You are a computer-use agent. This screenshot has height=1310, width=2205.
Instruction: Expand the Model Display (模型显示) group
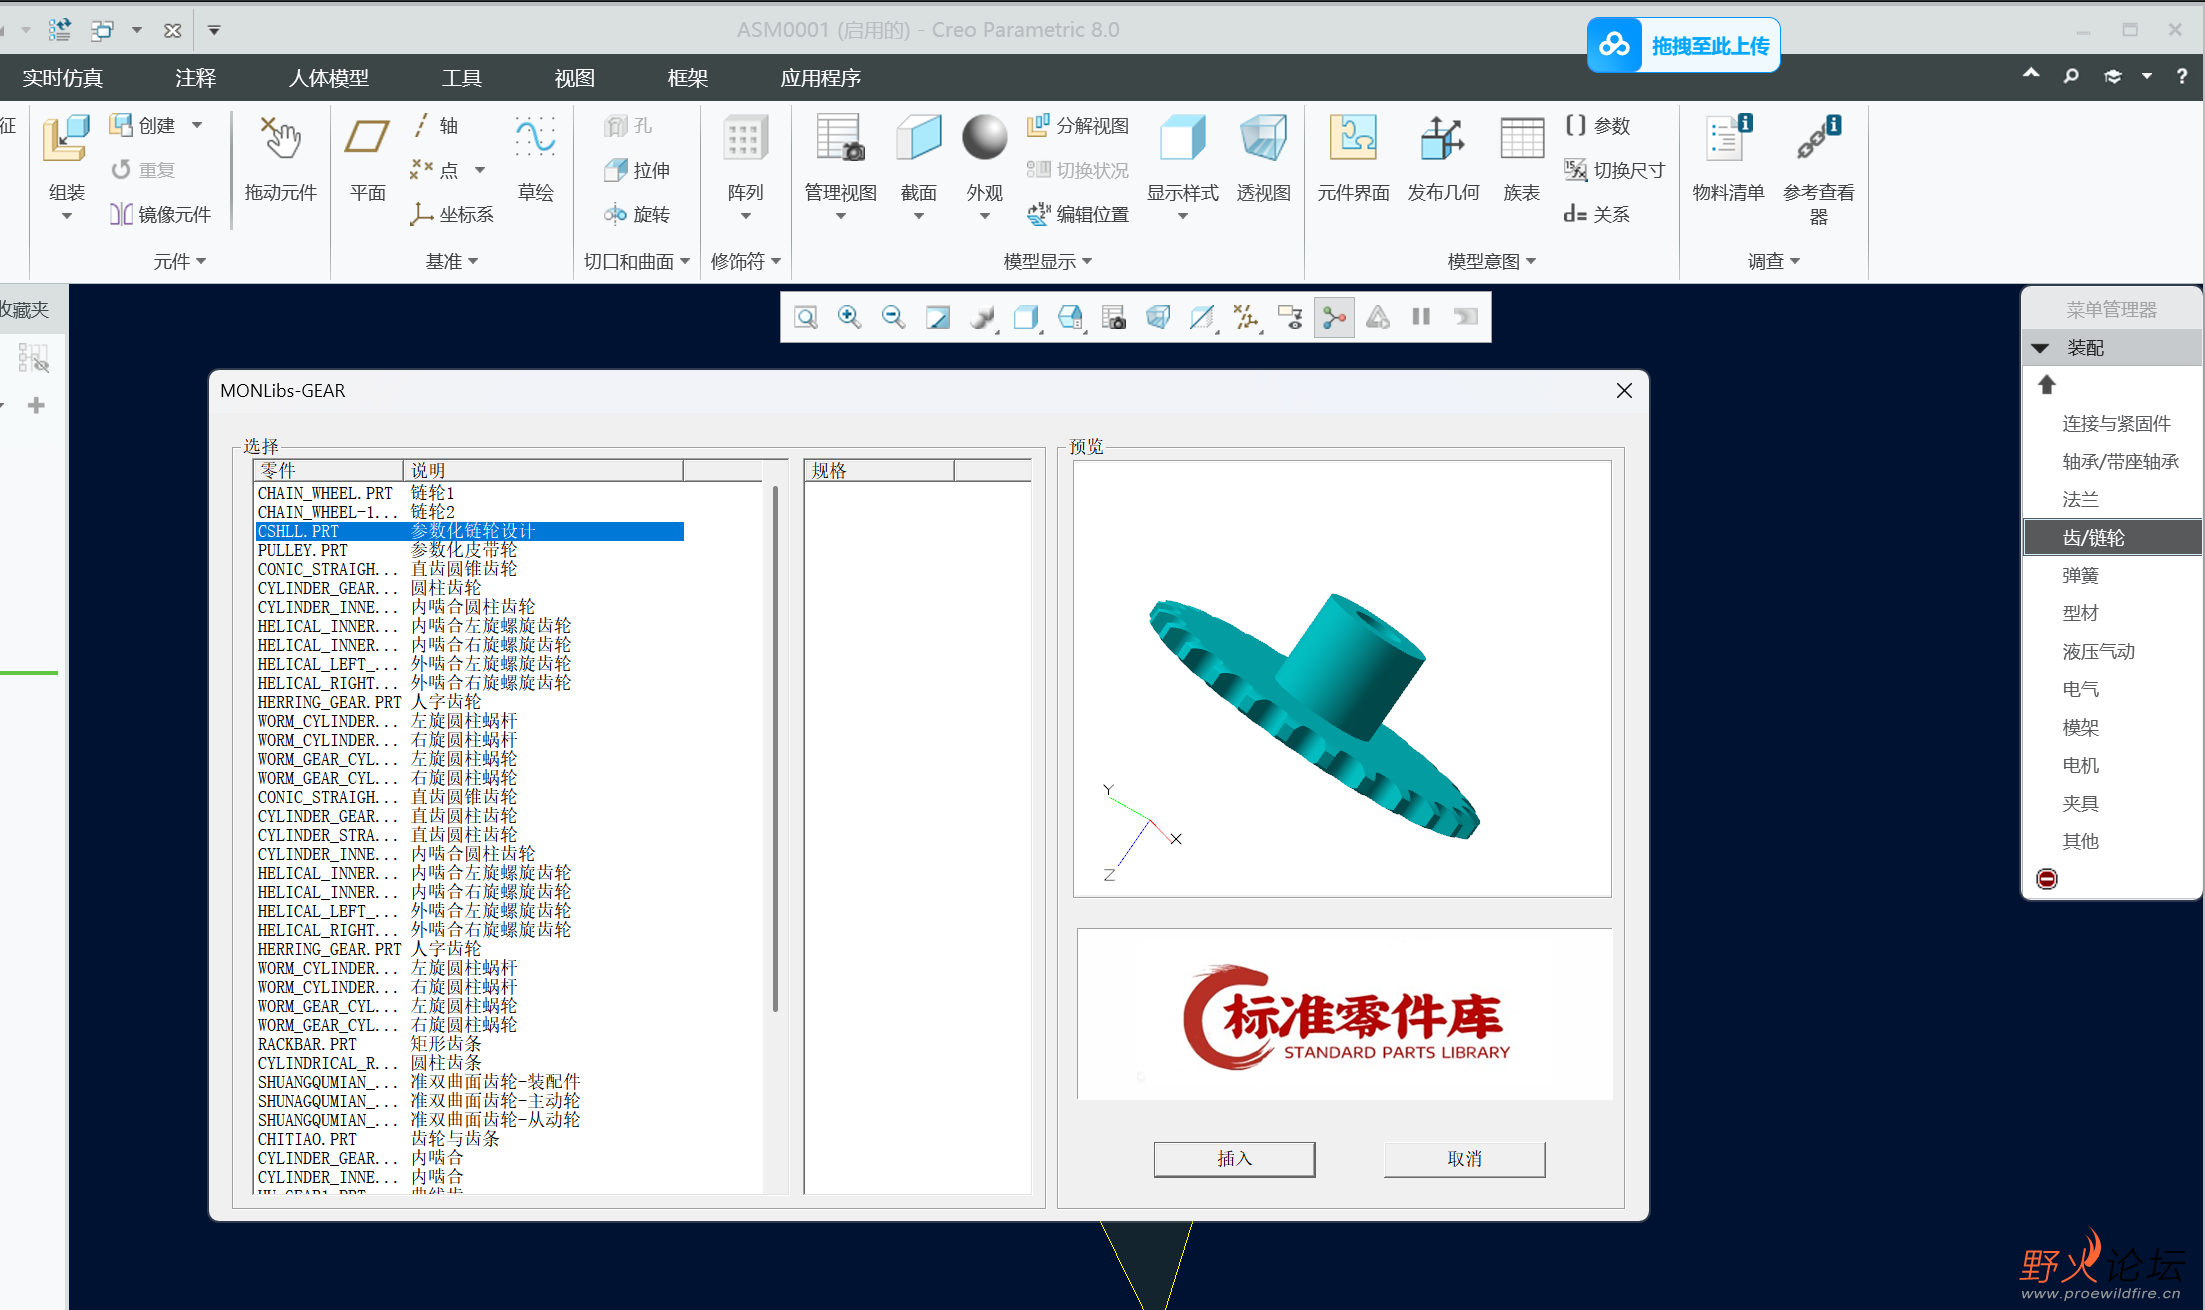[x=1047, y=262]
